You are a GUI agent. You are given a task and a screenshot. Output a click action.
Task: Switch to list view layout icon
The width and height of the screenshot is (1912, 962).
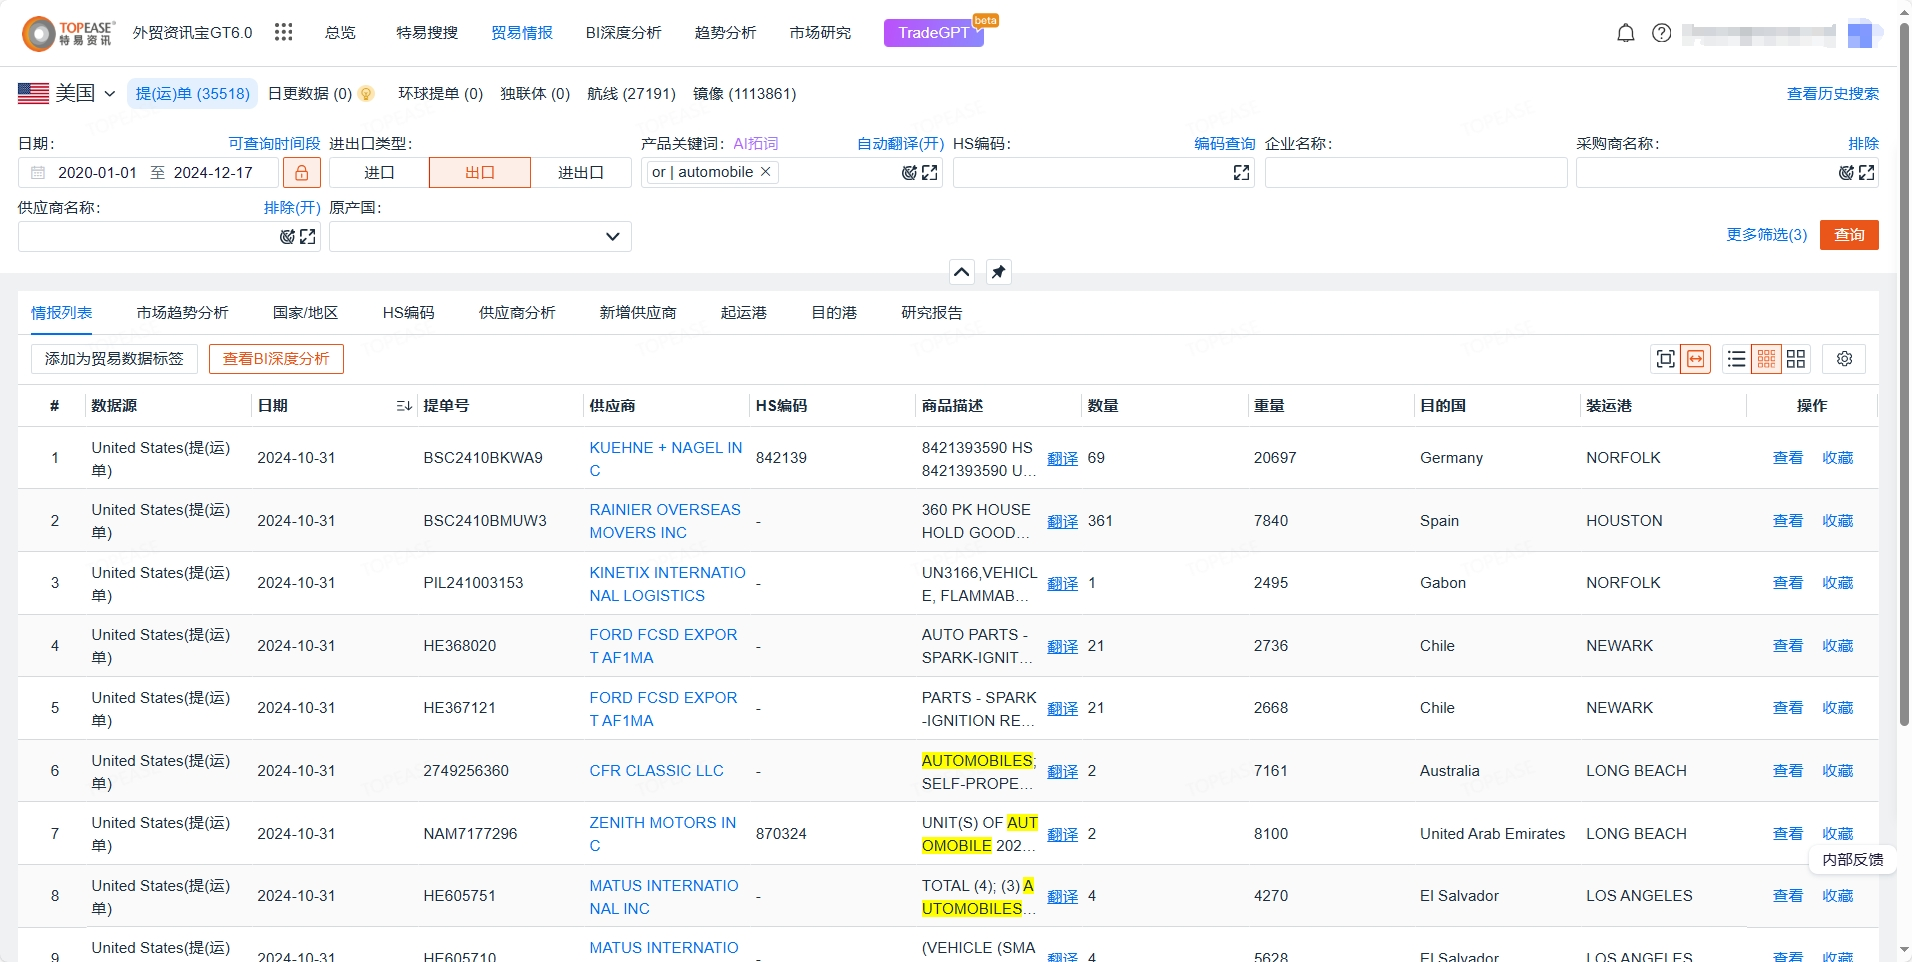click(1736, 359)
